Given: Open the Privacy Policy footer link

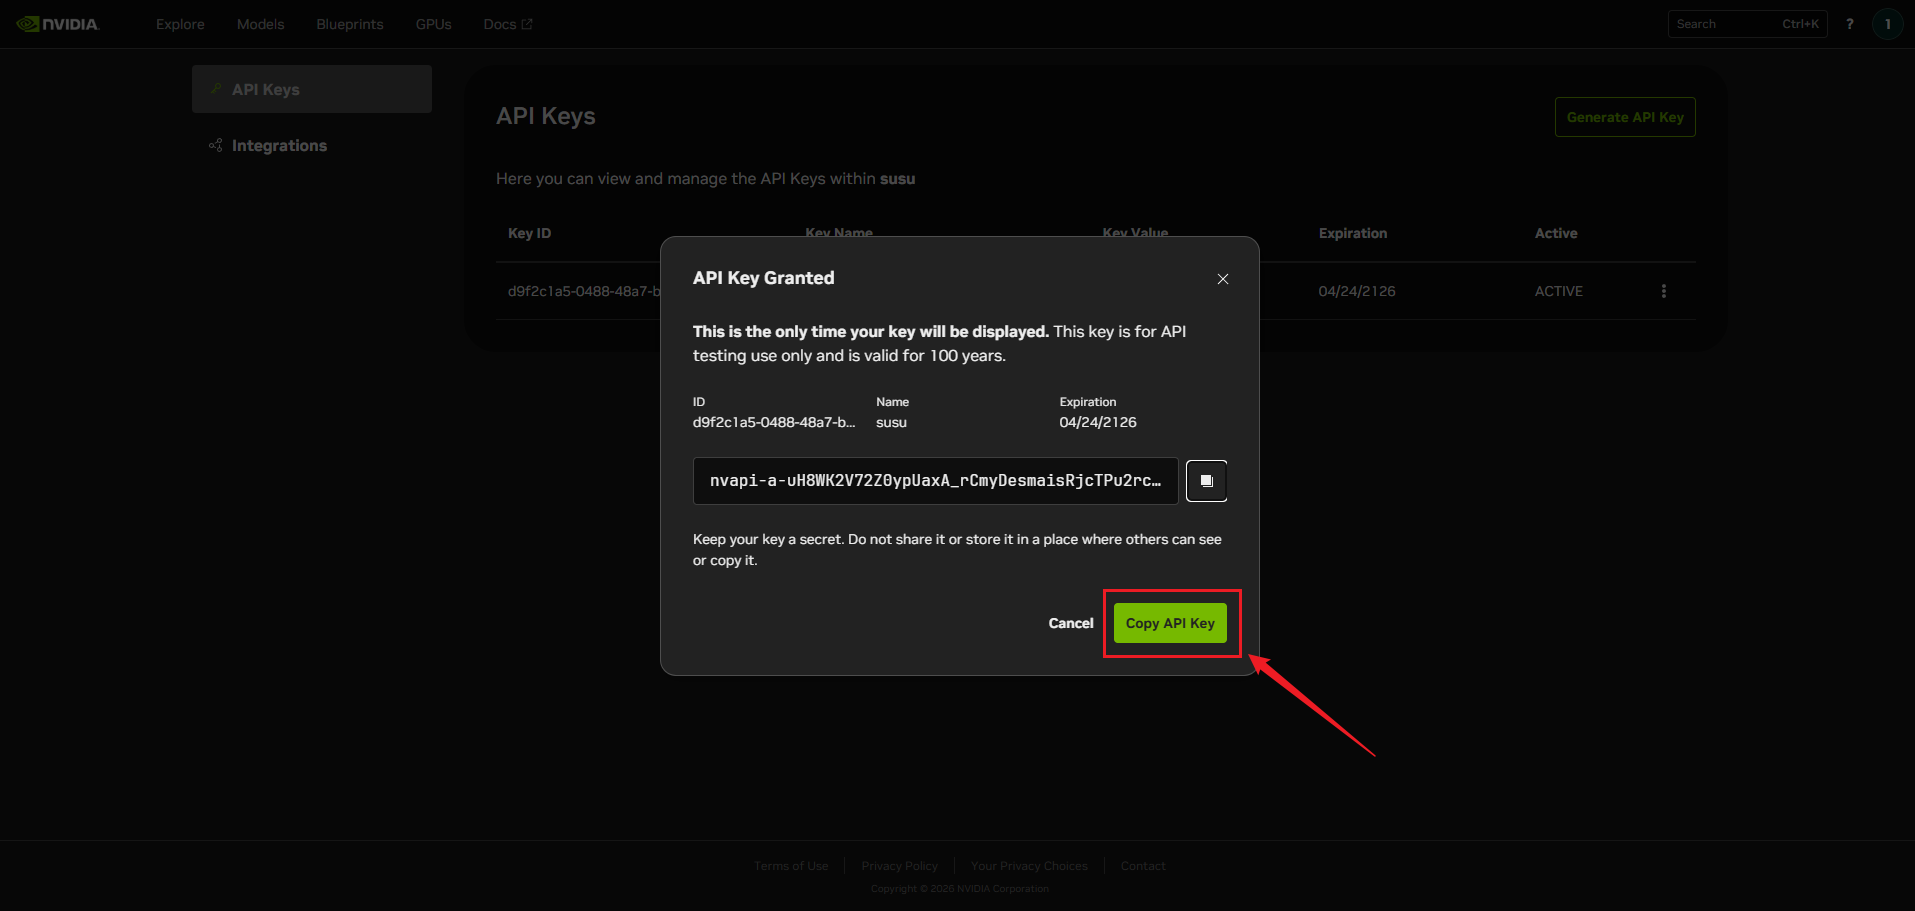Looking at the screenshot, I should point(899,866).
